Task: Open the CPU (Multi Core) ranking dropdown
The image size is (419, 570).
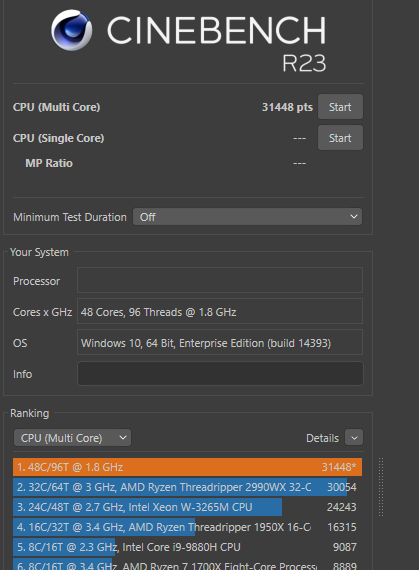Action: click(x=72, y=438)
